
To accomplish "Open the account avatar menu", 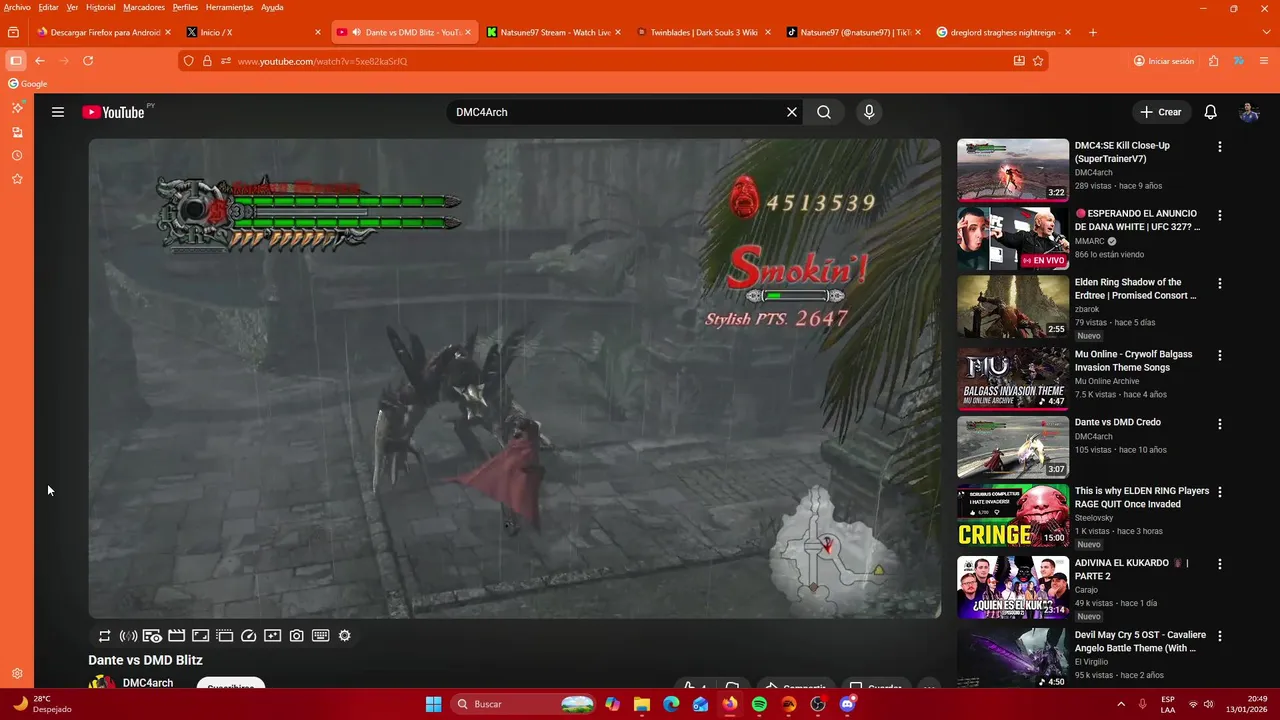I will 1249,112.
